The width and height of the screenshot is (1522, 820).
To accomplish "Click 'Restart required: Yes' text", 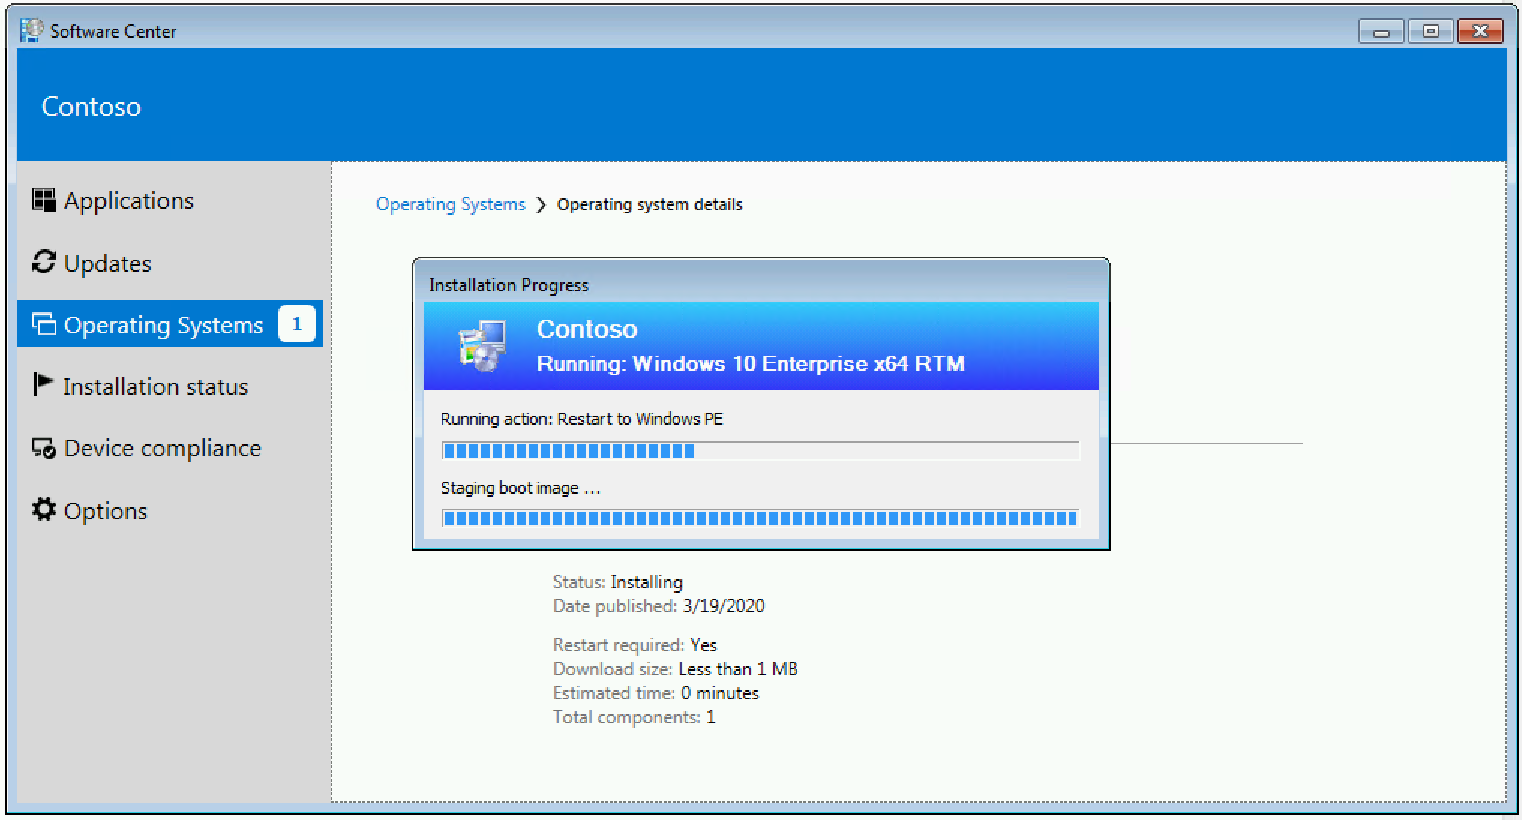I will click(635, 645).
